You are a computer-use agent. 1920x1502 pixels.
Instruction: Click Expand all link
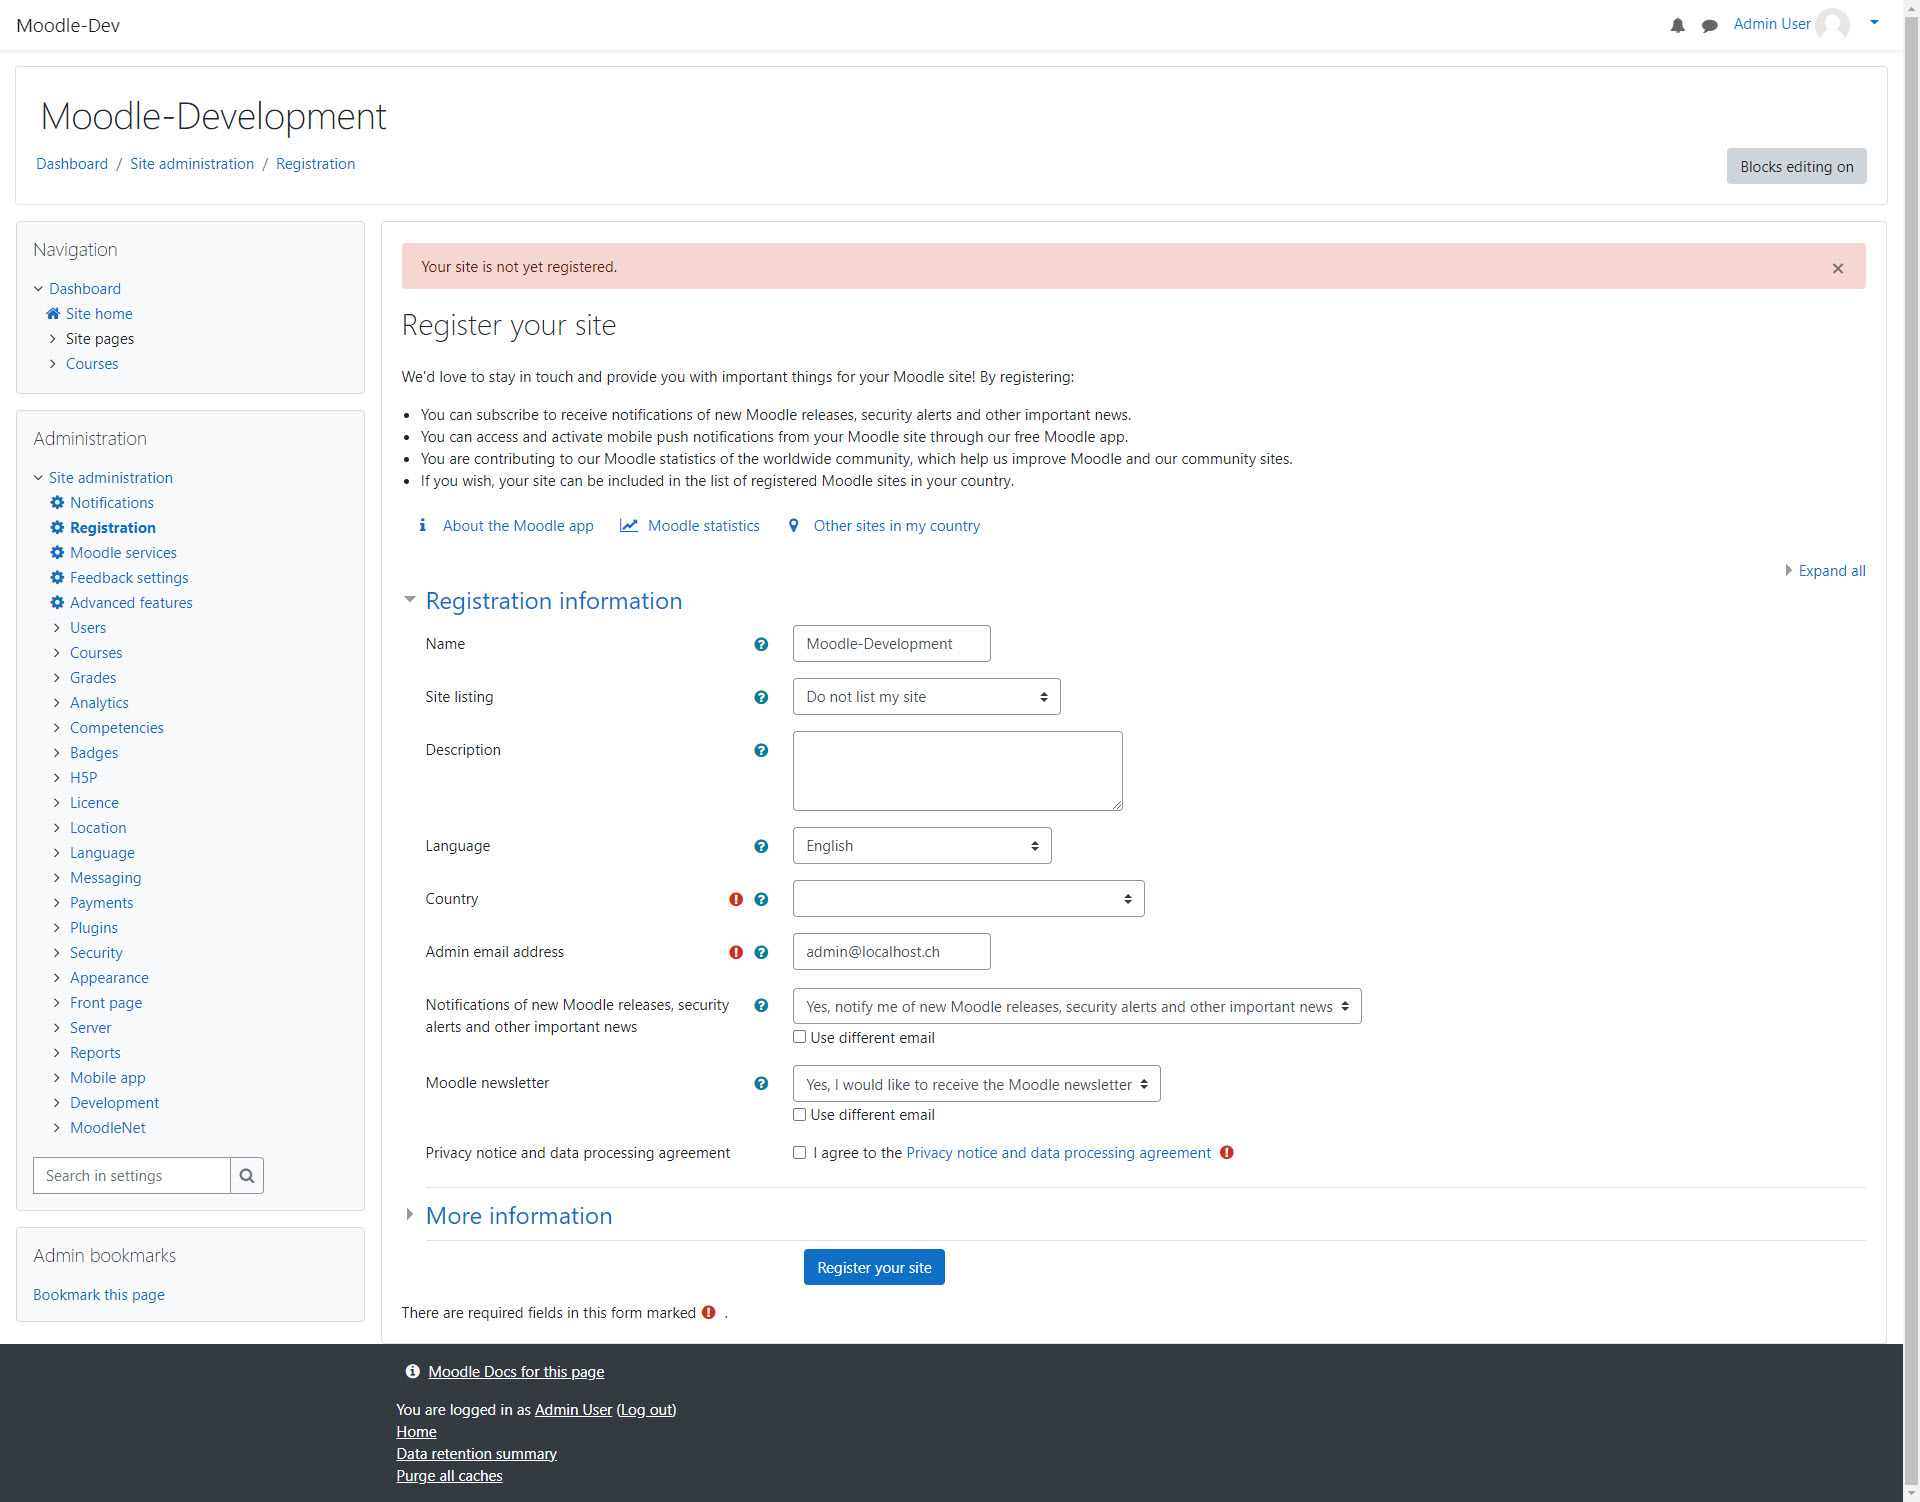point(1831,571)
